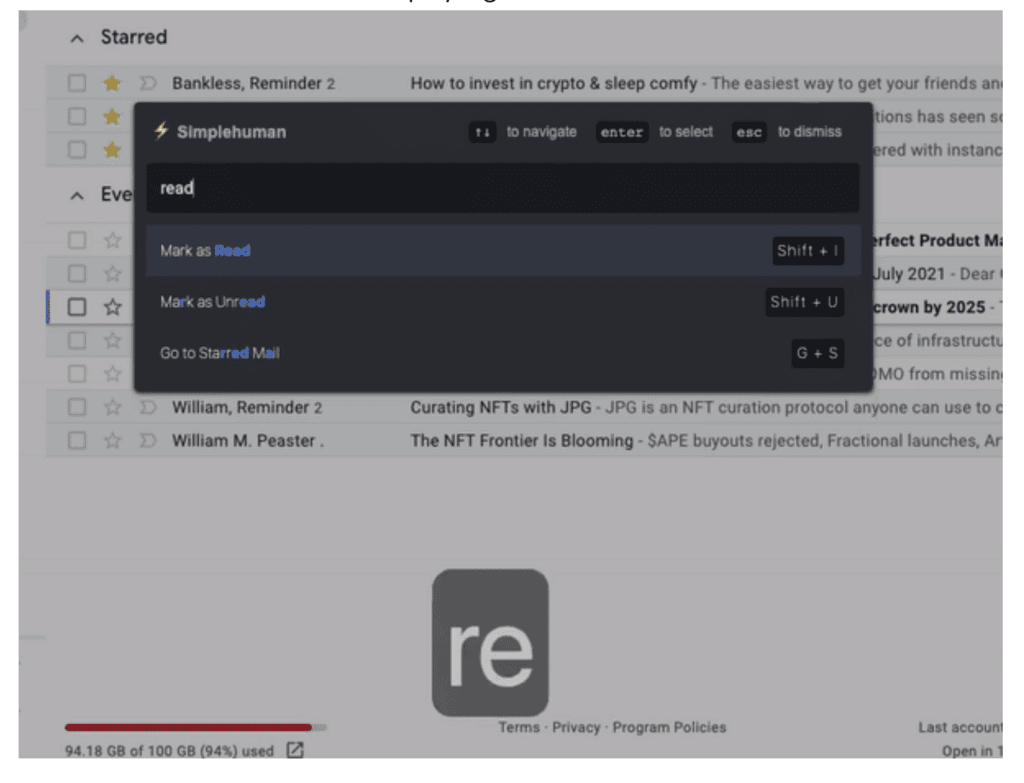Click the esc key hint to dismiss
Image resolution: width=1024 pixels, height=783 pixels.
coord(748,132)
